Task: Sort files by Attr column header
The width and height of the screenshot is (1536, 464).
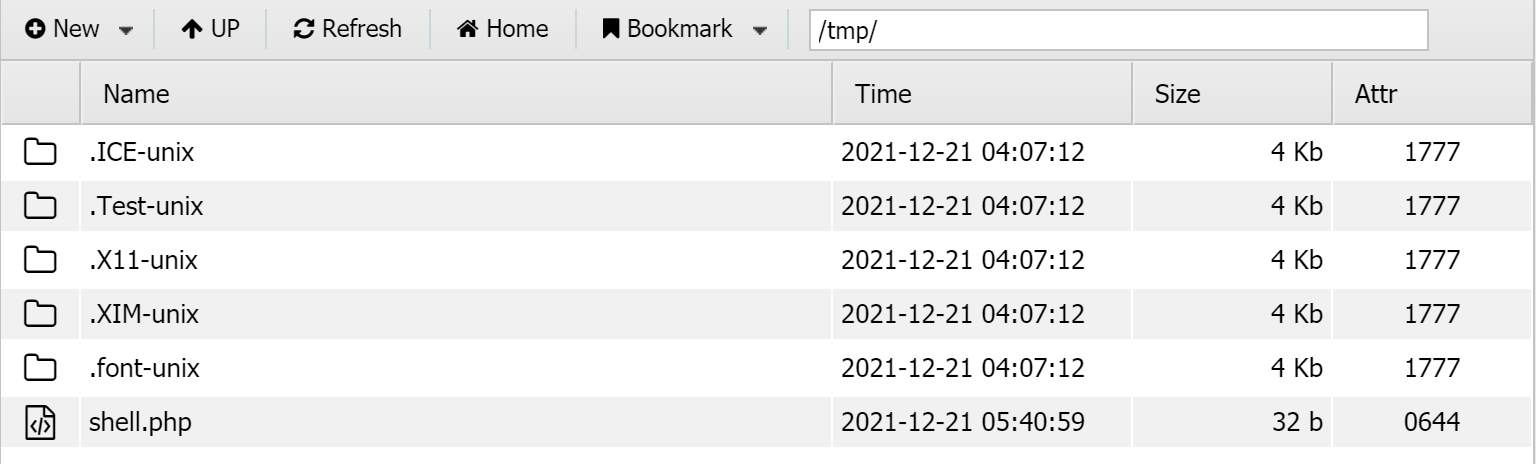Action: coord(1375,95)
